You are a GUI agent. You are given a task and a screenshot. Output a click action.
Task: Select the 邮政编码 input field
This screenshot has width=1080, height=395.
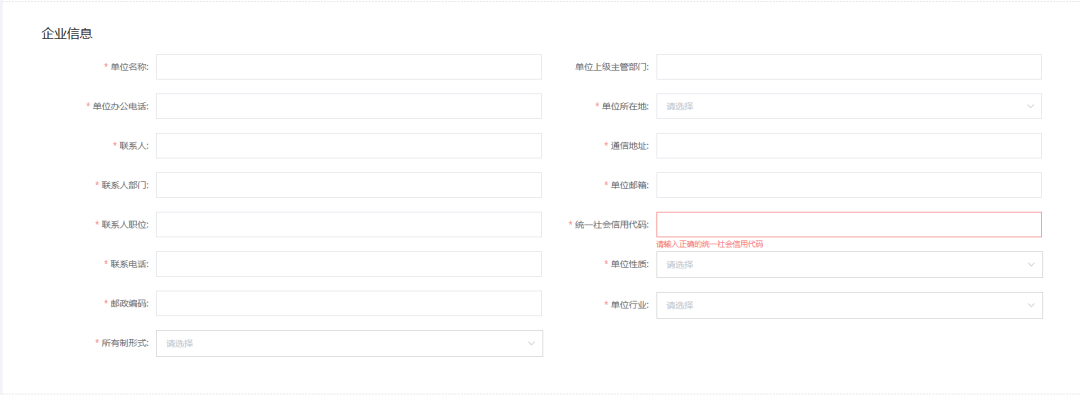tap(349, 303)
